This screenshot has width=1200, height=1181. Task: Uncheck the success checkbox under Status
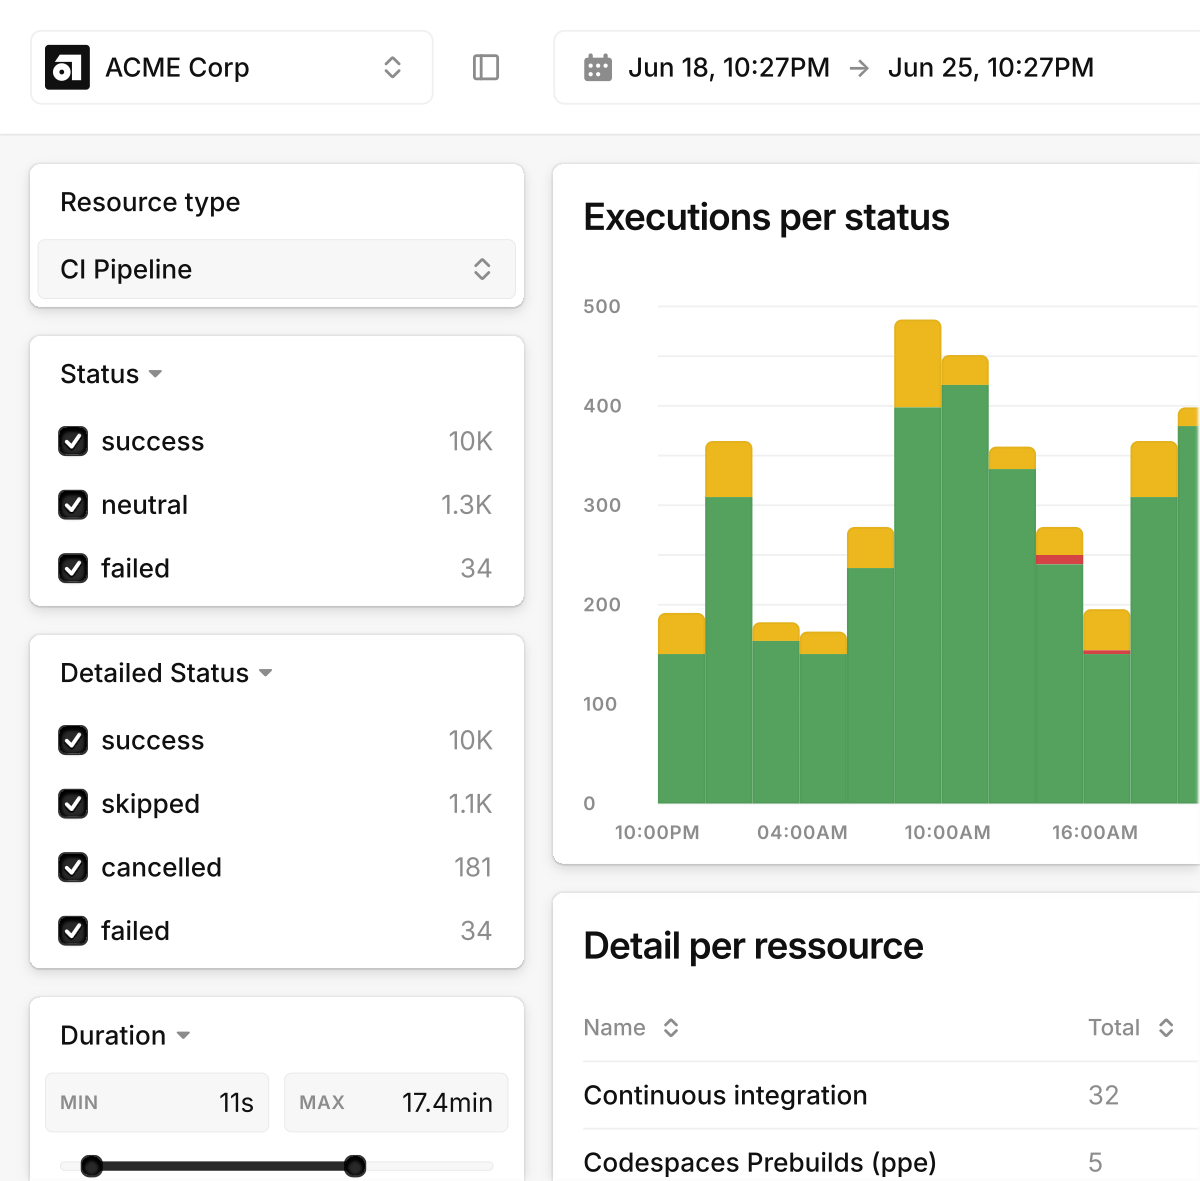pos(73,441)
